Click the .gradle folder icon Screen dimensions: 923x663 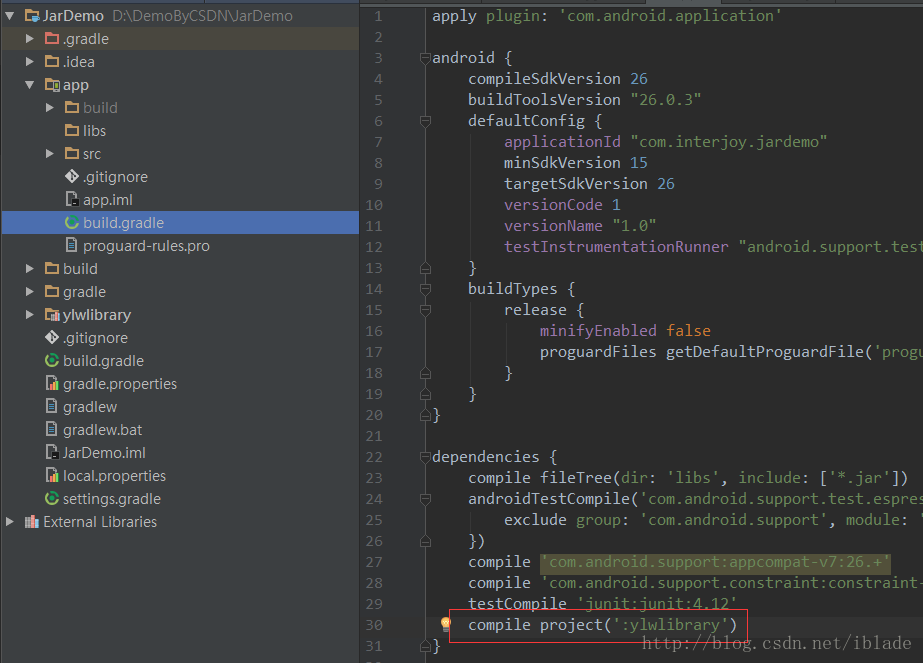click(x=52, y=39)
